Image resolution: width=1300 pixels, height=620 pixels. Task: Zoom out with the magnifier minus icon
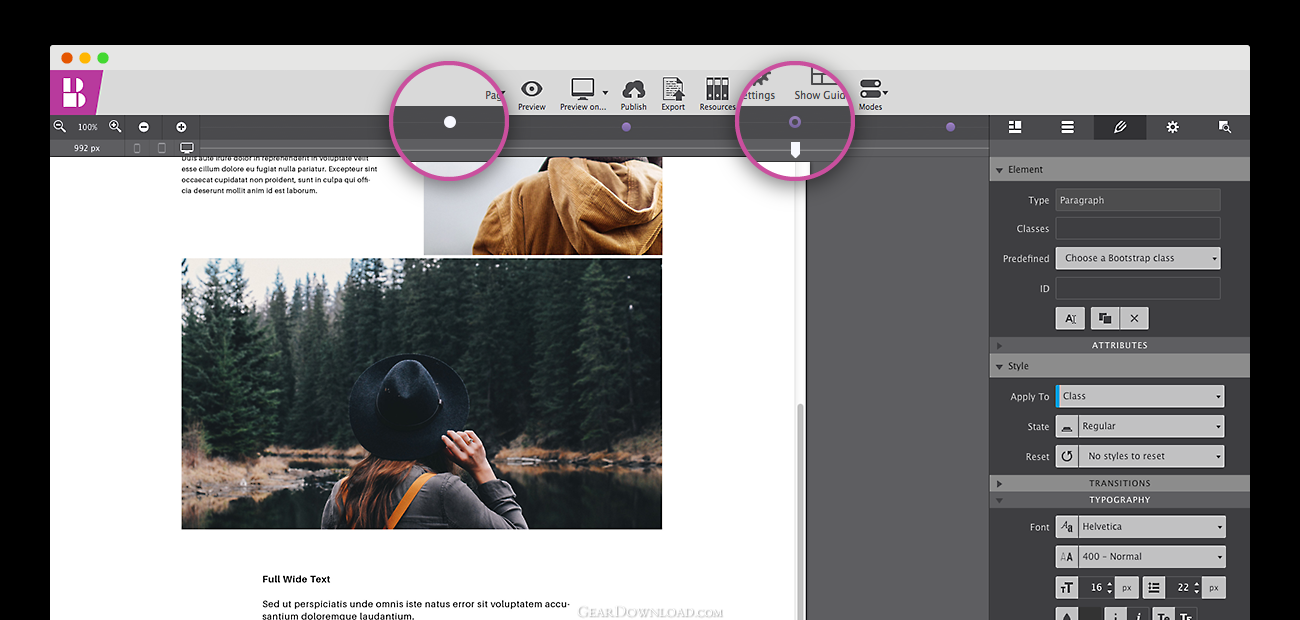coord(60,127)
